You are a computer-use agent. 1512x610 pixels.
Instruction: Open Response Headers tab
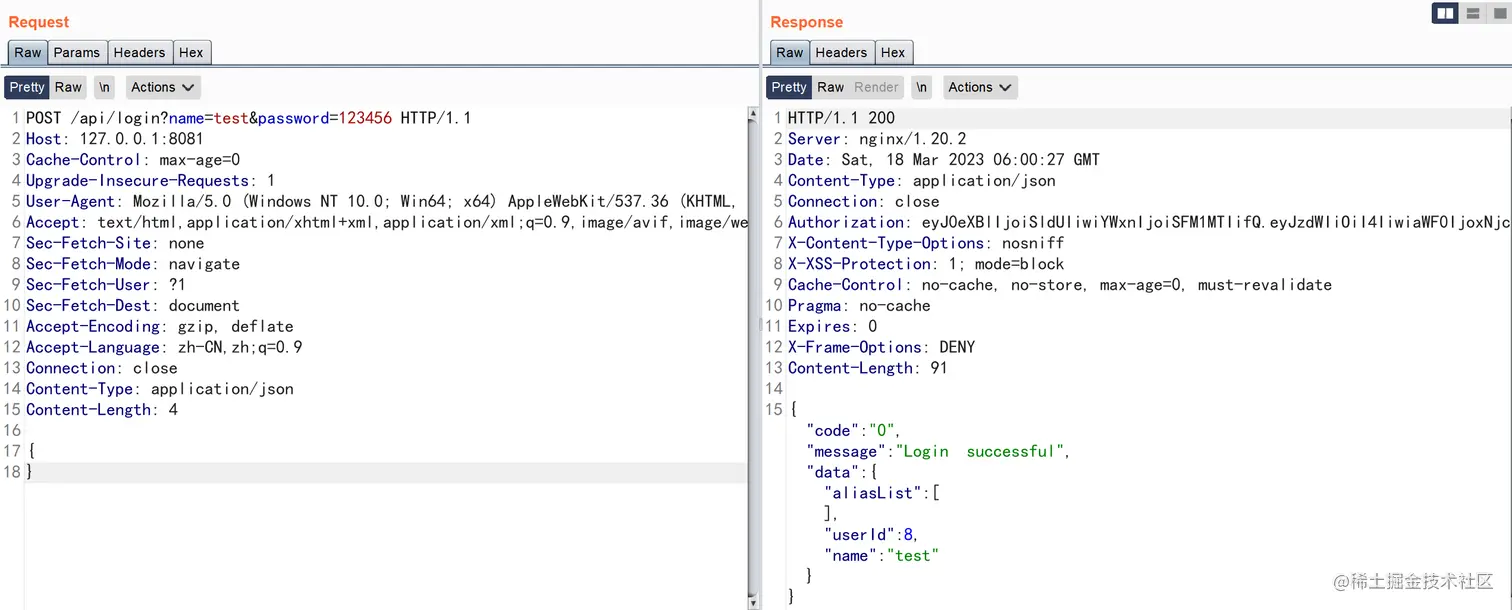841,53
